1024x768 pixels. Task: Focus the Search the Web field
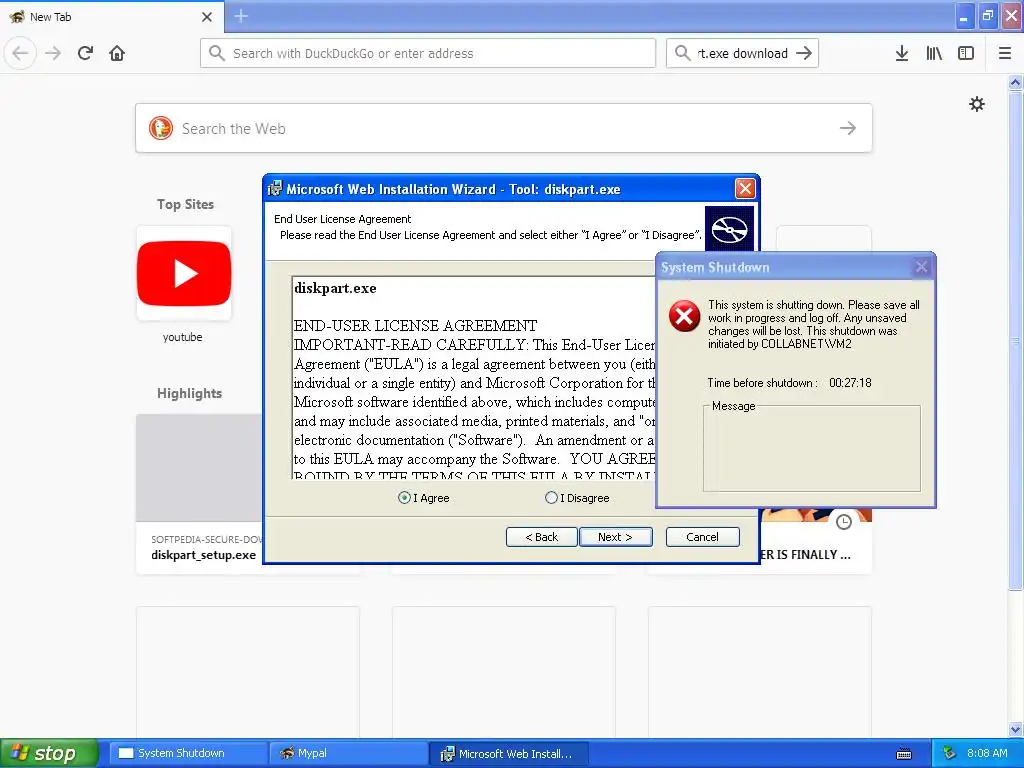504,128
